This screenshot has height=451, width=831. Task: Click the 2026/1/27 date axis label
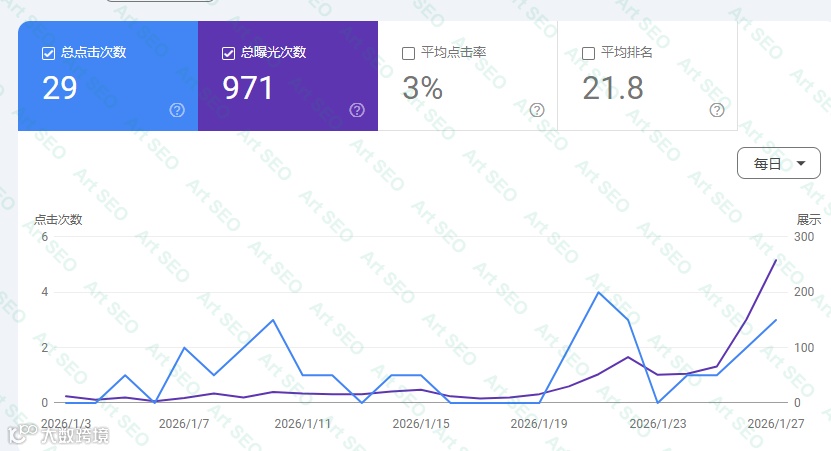pyautogui.click(x=776, y=423)
